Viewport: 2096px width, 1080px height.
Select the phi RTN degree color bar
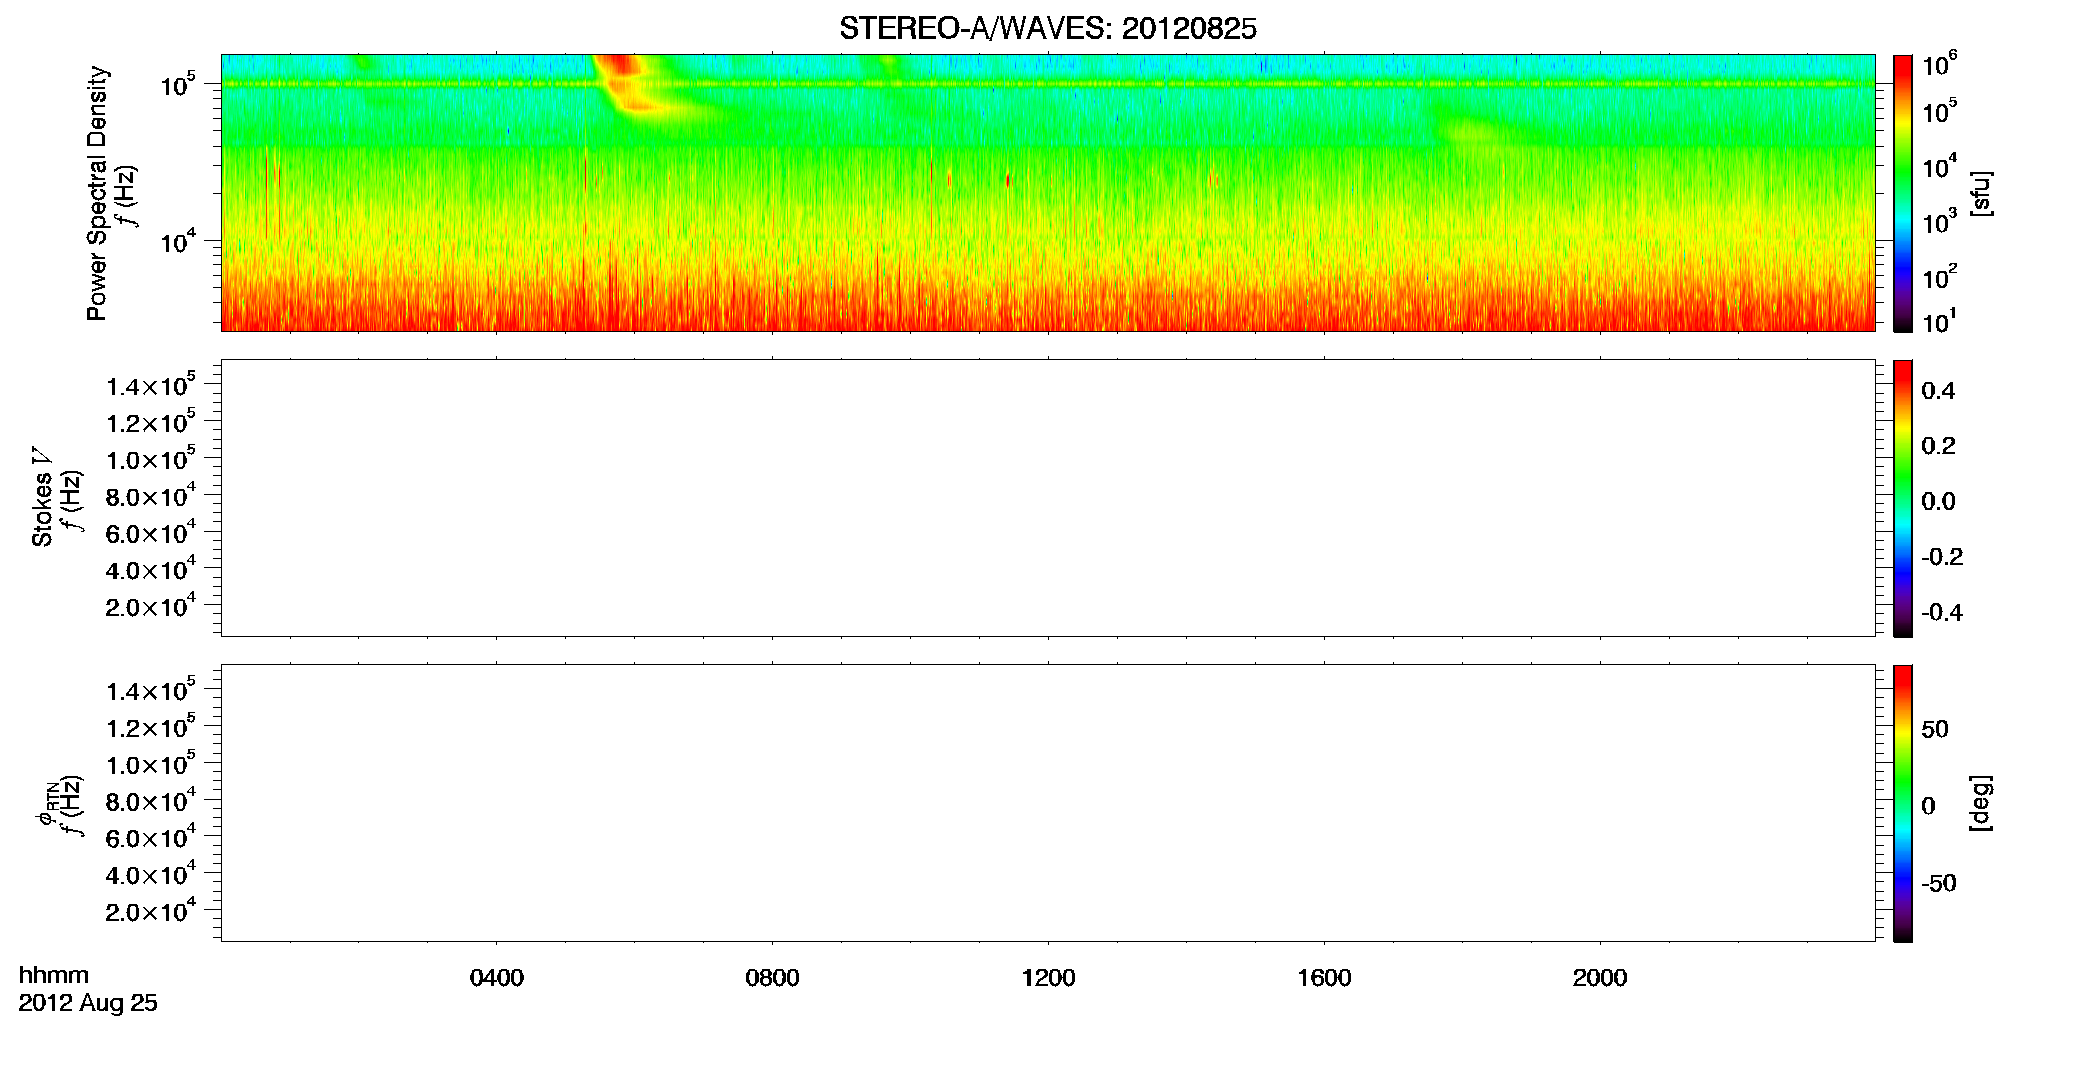pos(1902,803)
